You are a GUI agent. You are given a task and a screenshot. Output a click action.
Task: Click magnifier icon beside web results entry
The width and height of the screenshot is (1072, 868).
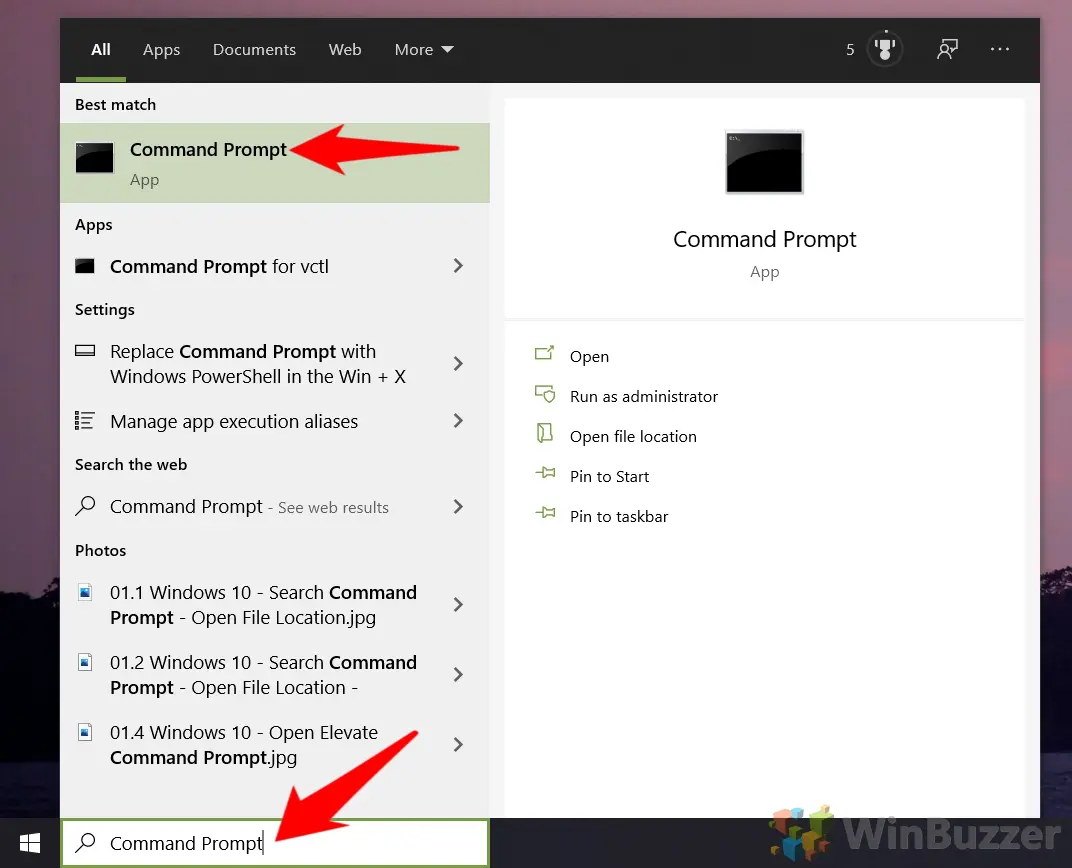(85, 506)
